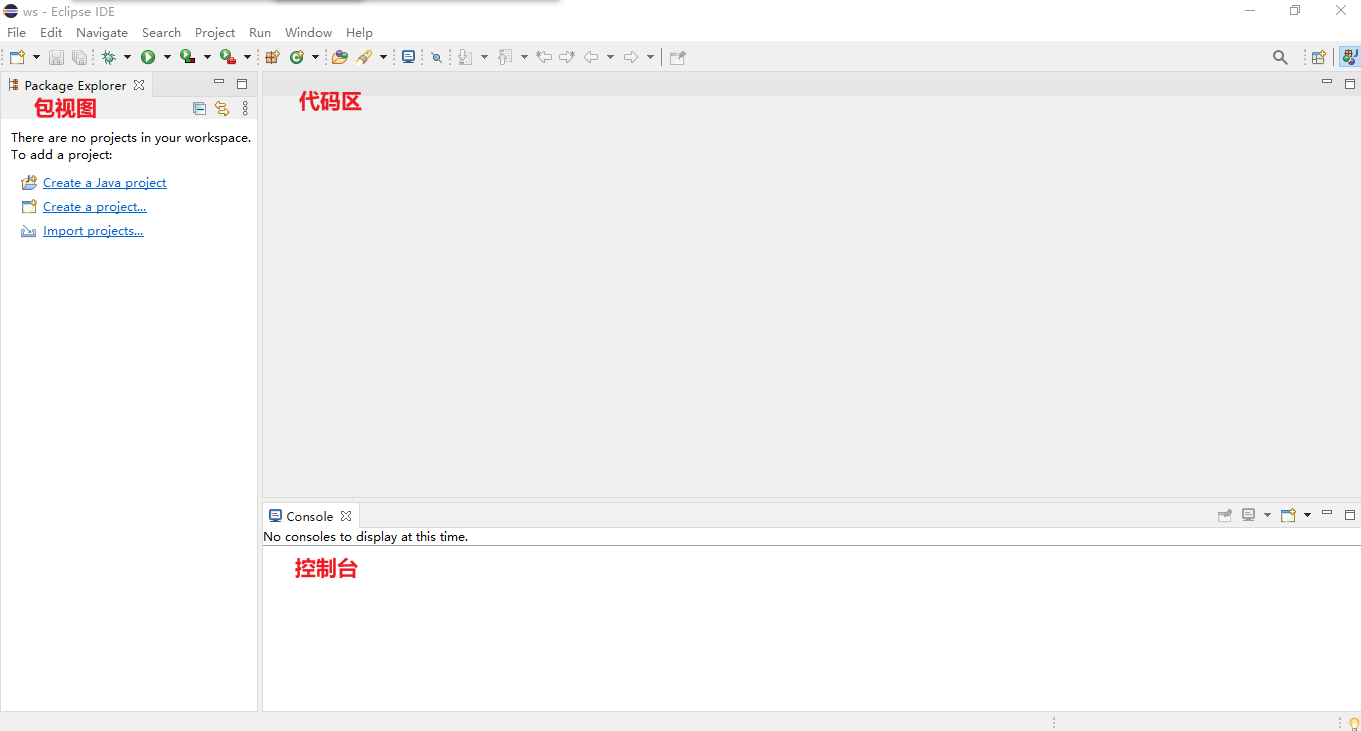The width and height of the screenshot is (1361, 731).
Task: Click the green Run button
Action: click(148, 57)
